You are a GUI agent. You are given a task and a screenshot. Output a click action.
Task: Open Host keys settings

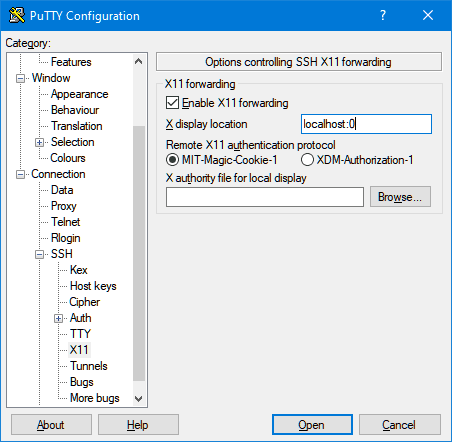(x=93, y=286)
